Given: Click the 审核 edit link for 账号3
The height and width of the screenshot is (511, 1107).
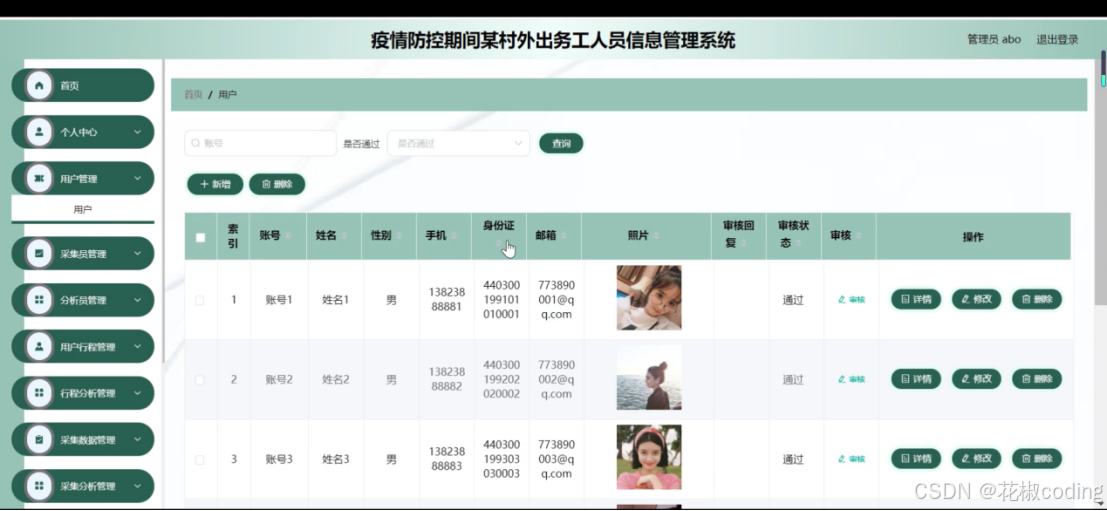Looking at the screenshot, I should (851, 459).
